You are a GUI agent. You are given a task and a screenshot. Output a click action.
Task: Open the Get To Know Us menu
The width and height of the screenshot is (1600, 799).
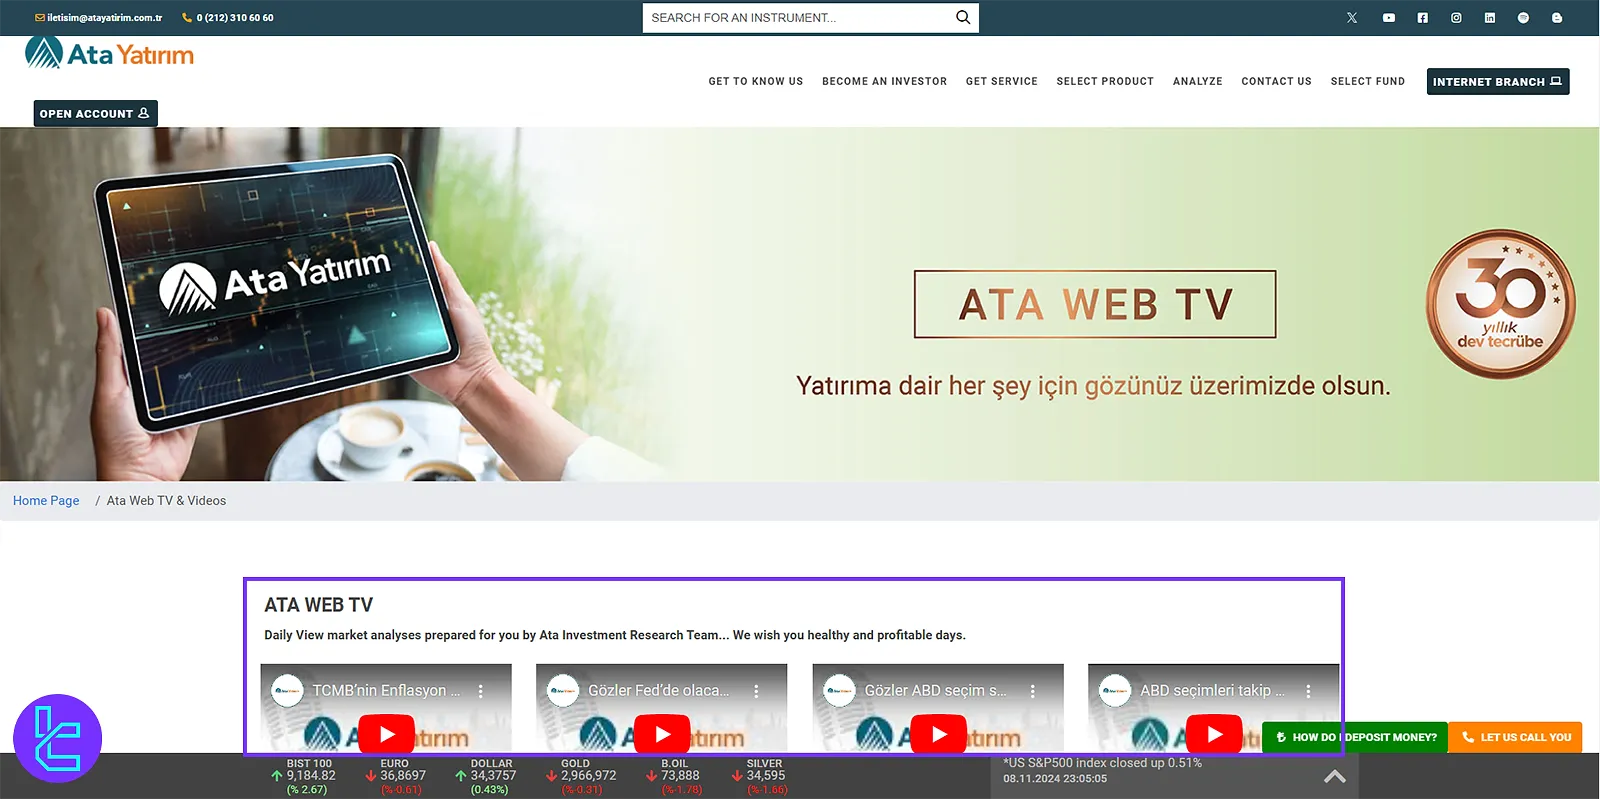point(756,82)
